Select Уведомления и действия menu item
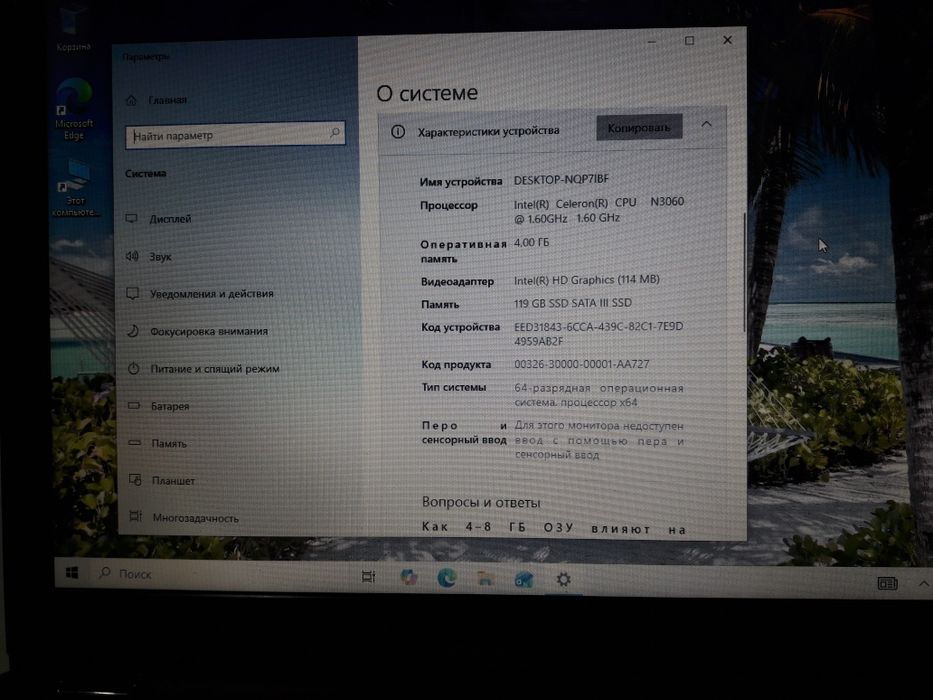The height and width of the screenshot is (700, 933). tap(212, 293)
